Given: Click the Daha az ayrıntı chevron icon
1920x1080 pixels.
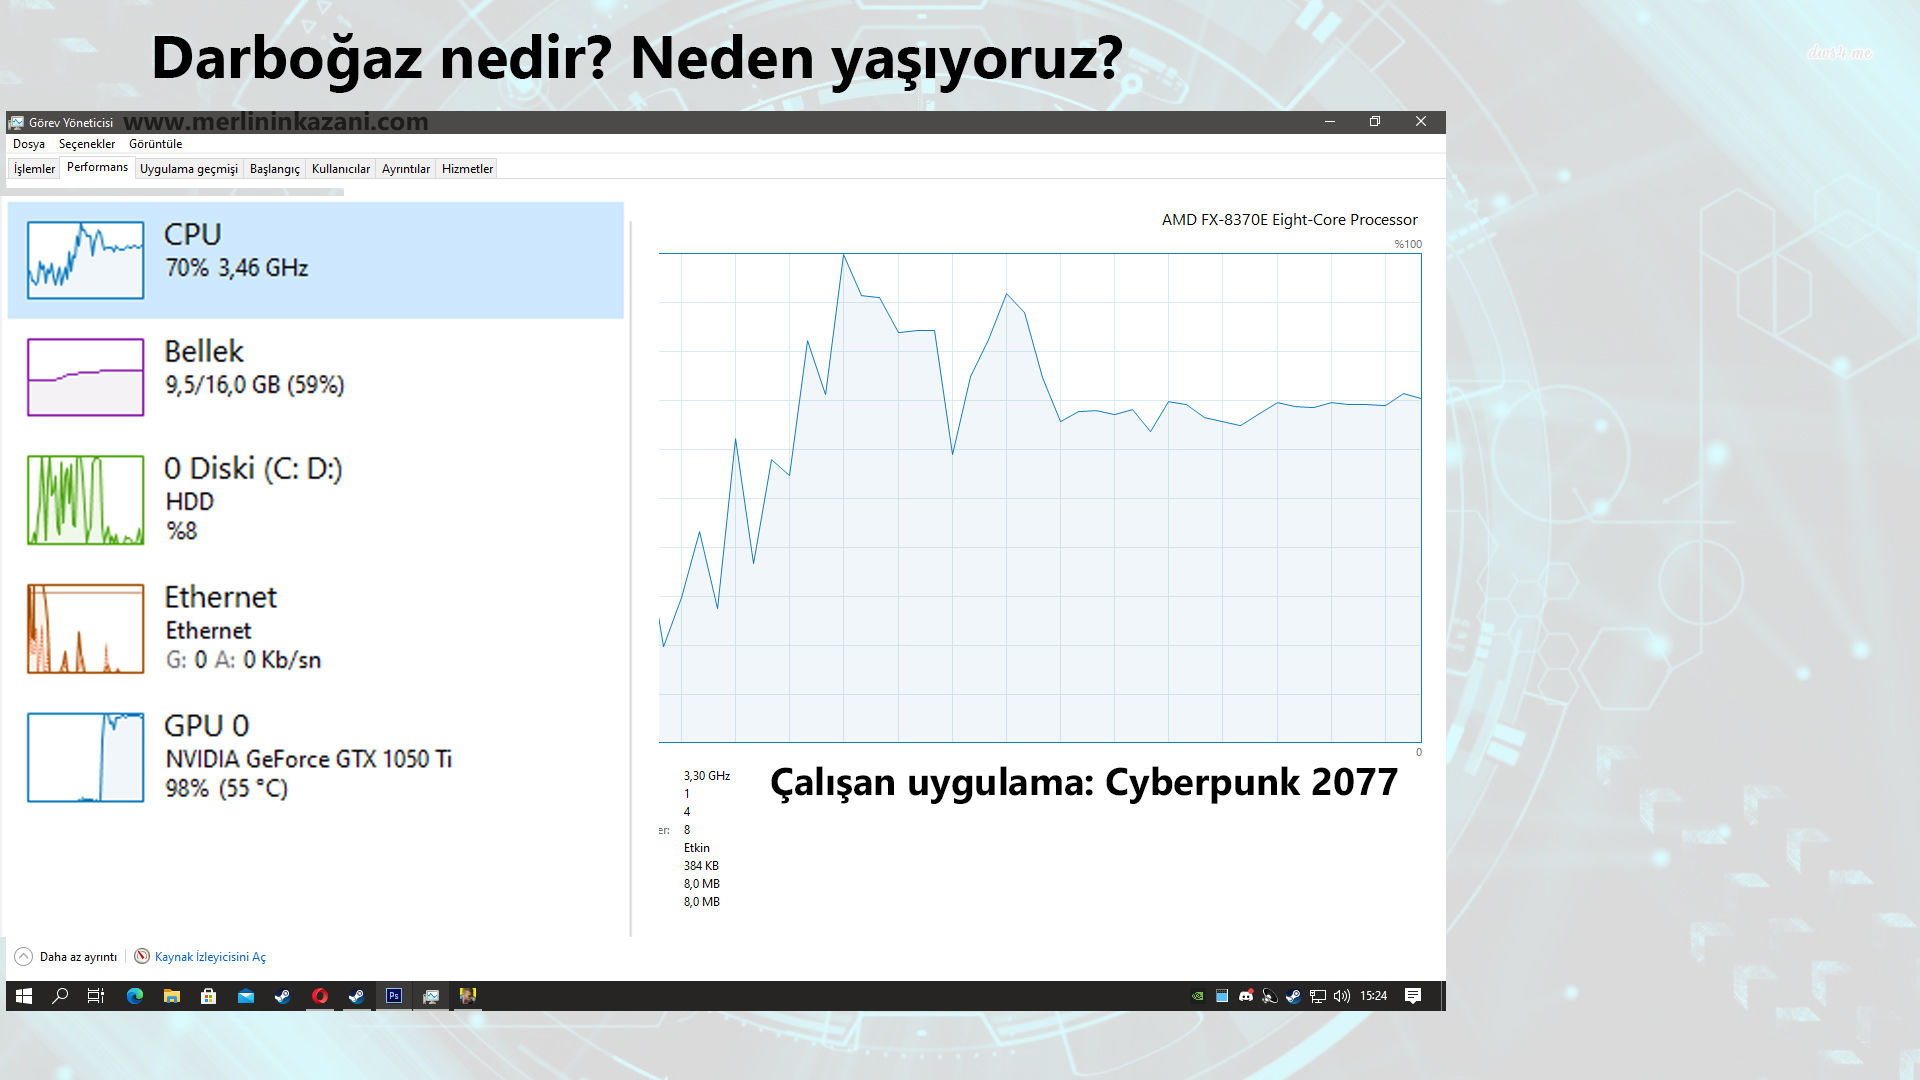Looking at the screenshot, I should [24, 957].
